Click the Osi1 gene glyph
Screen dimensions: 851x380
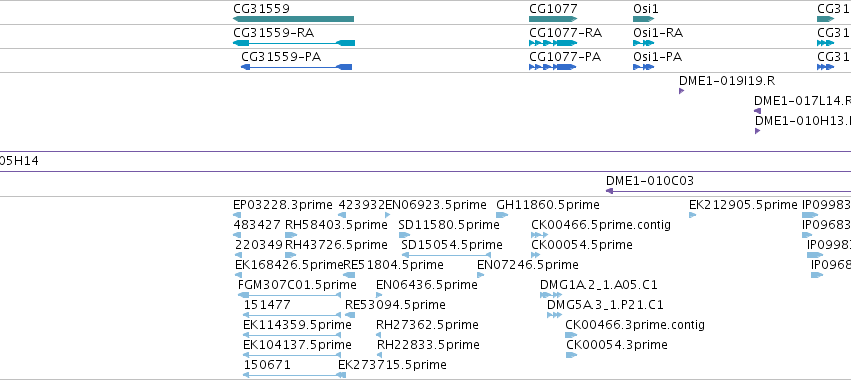pos(644,19)
